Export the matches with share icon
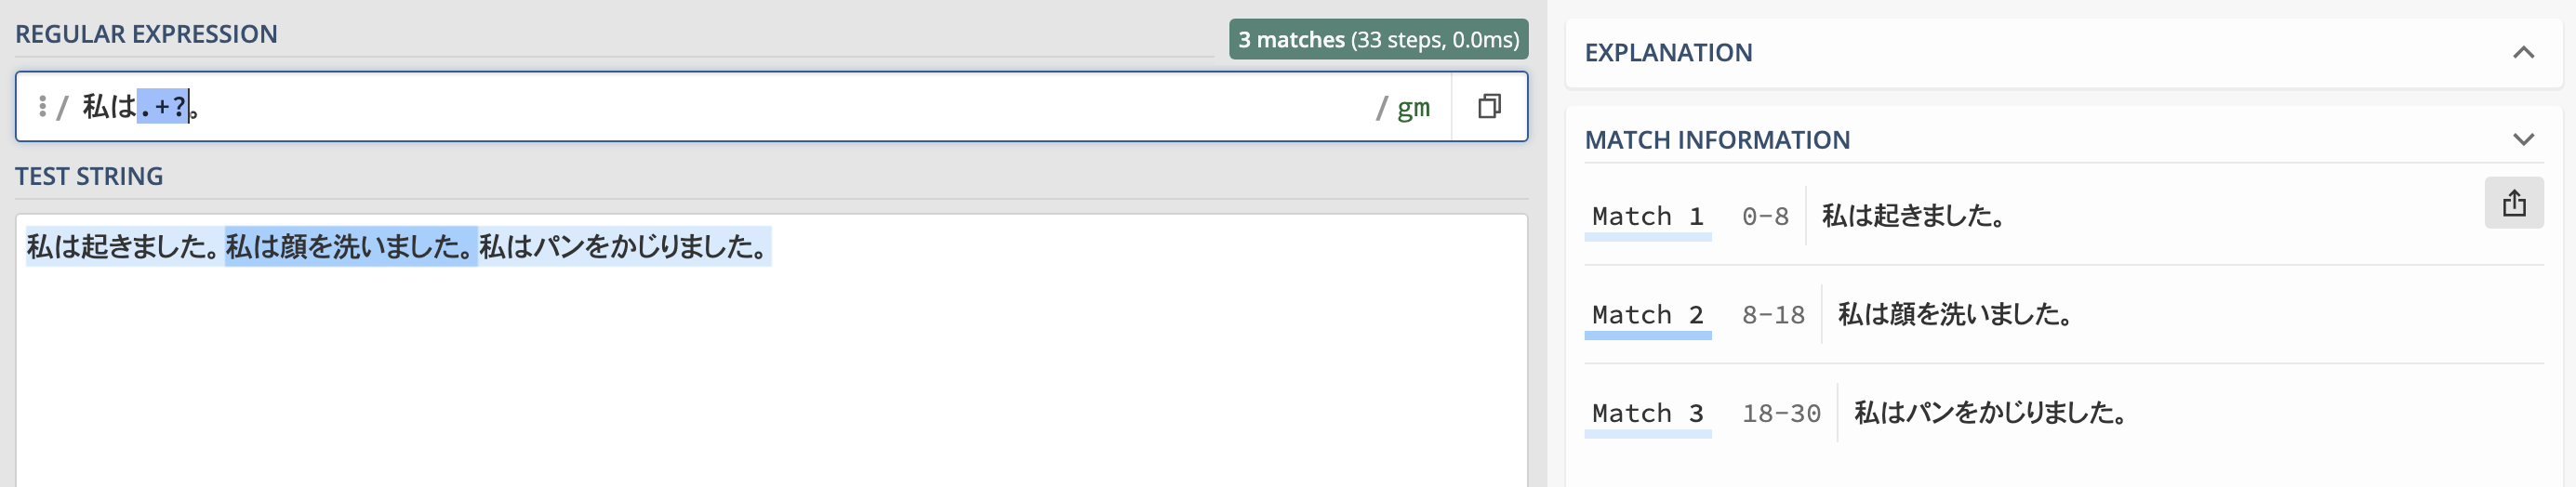 pos(2513,203)
